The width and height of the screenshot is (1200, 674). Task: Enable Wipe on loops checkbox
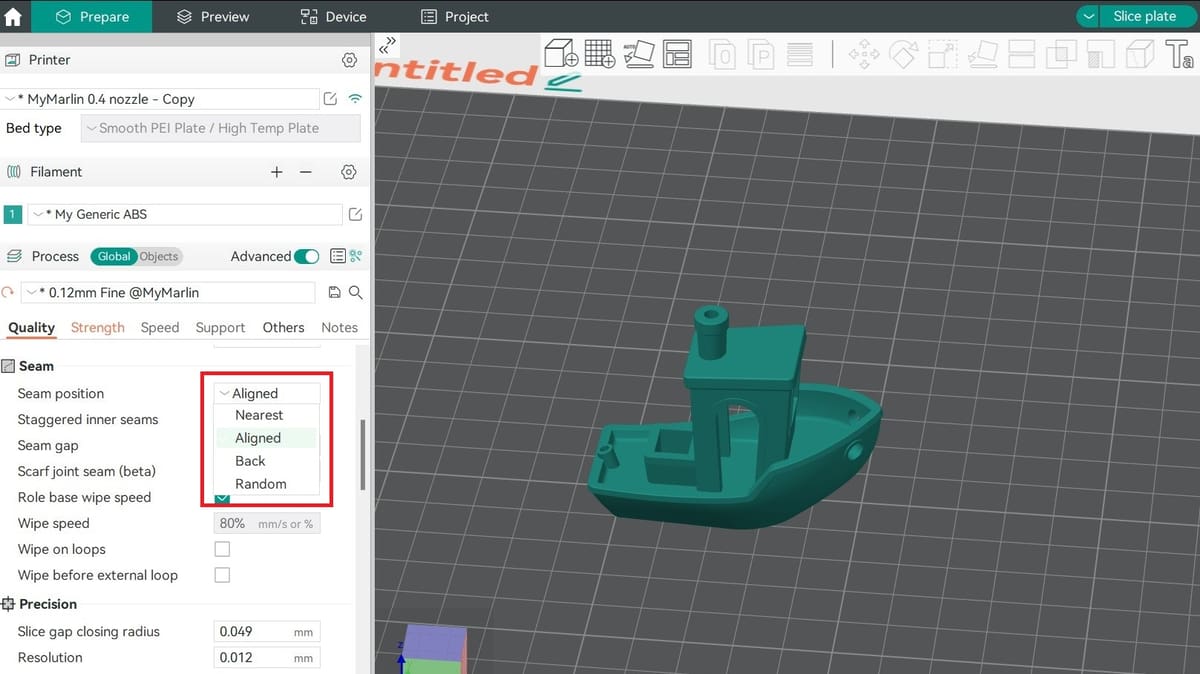[x=222, y=549]
